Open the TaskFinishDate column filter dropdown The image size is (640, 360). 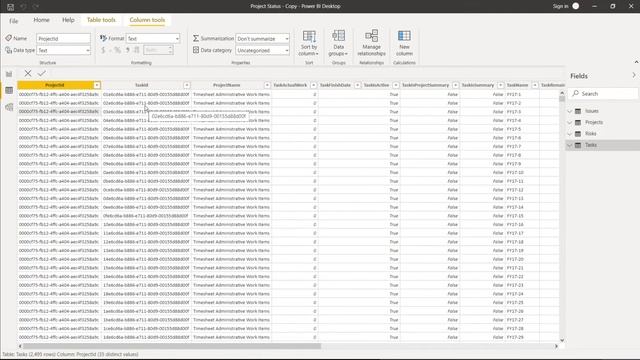tap(357, 85)
